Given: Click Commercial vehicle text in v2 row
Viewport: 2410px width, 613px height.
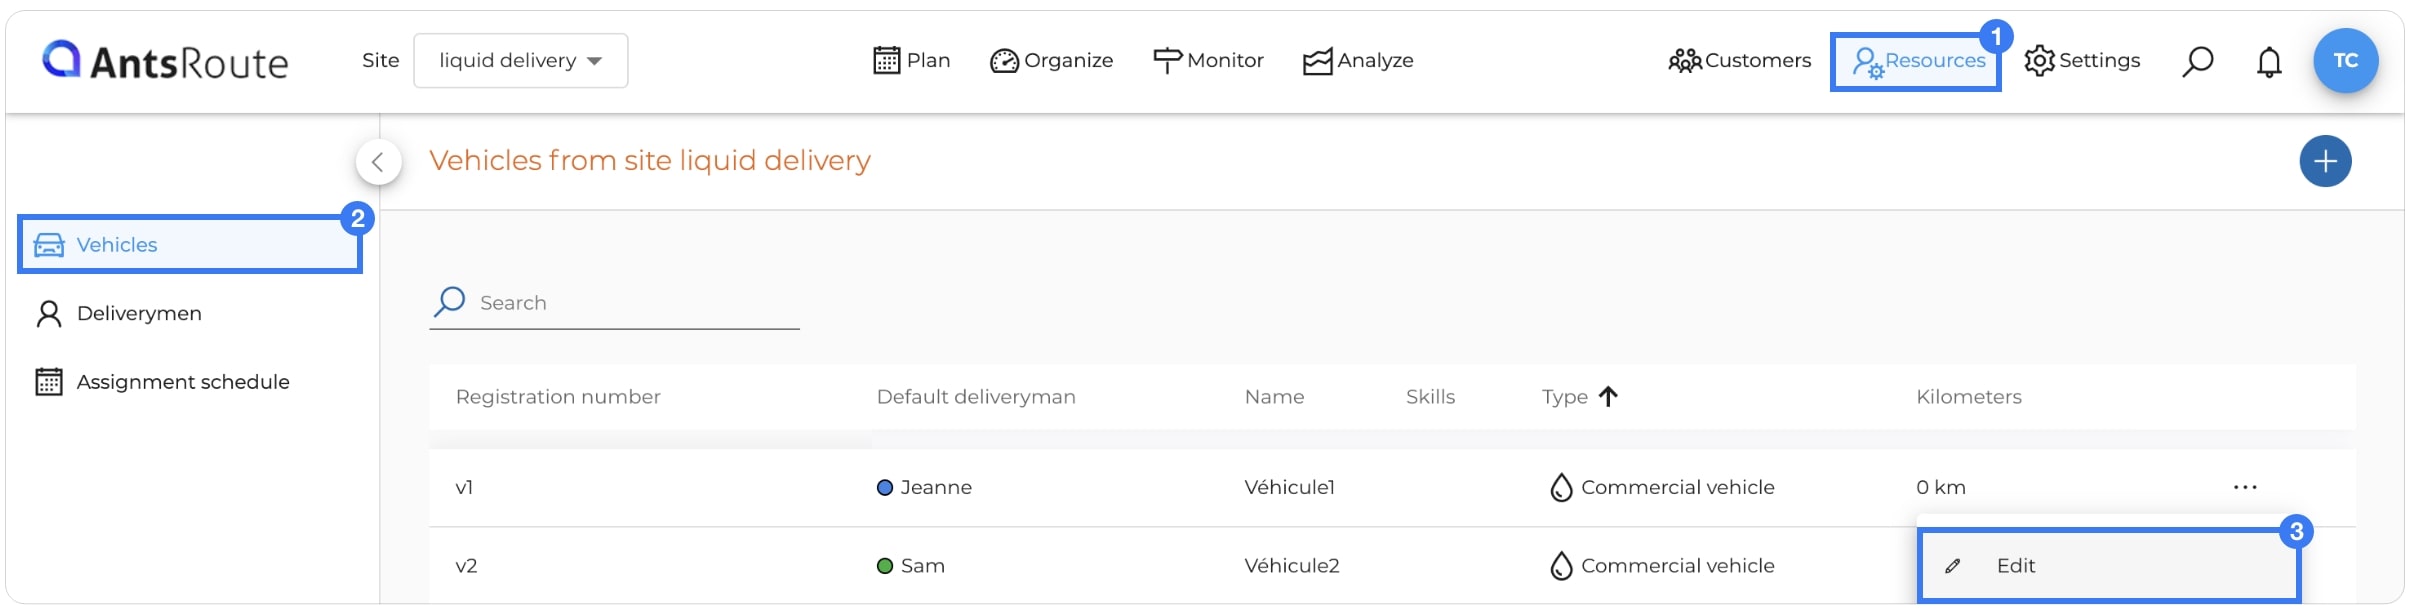Looking at the screenshot, I should tap(1677, 566).
